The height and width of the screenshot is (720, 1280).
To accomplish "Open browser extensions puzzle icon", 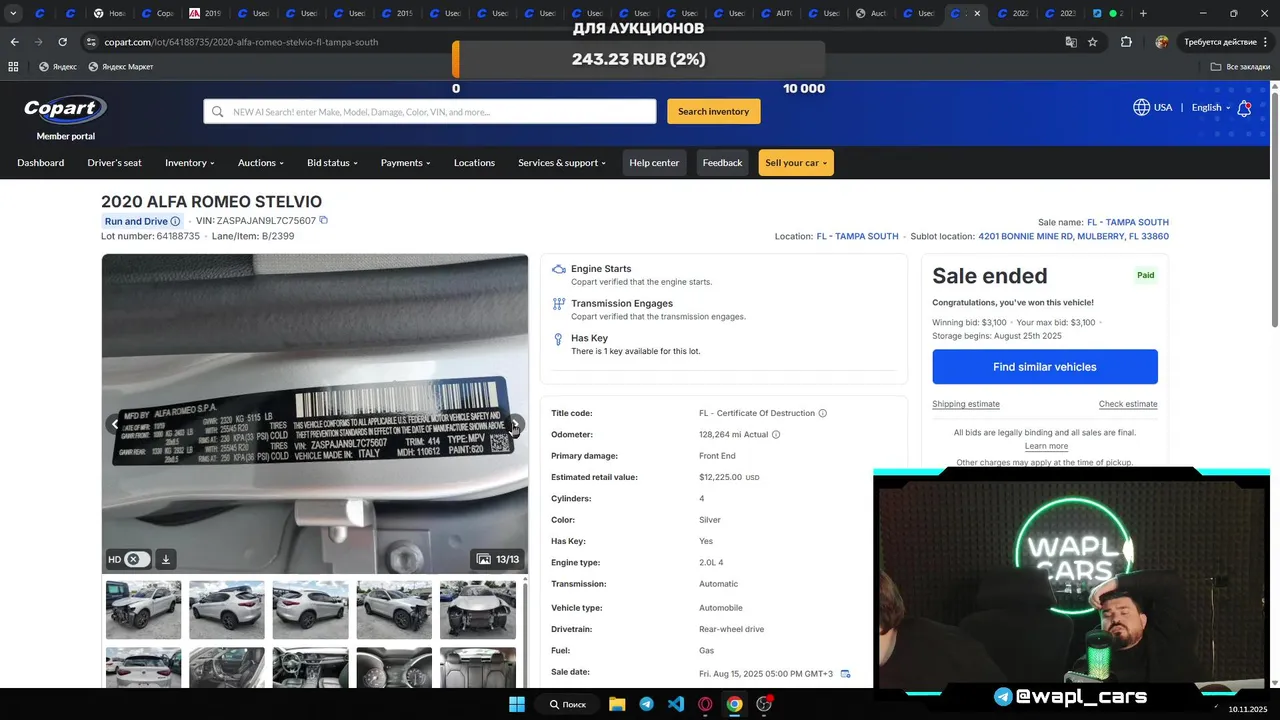I will pyautogui.click(x=1126, y=42).
